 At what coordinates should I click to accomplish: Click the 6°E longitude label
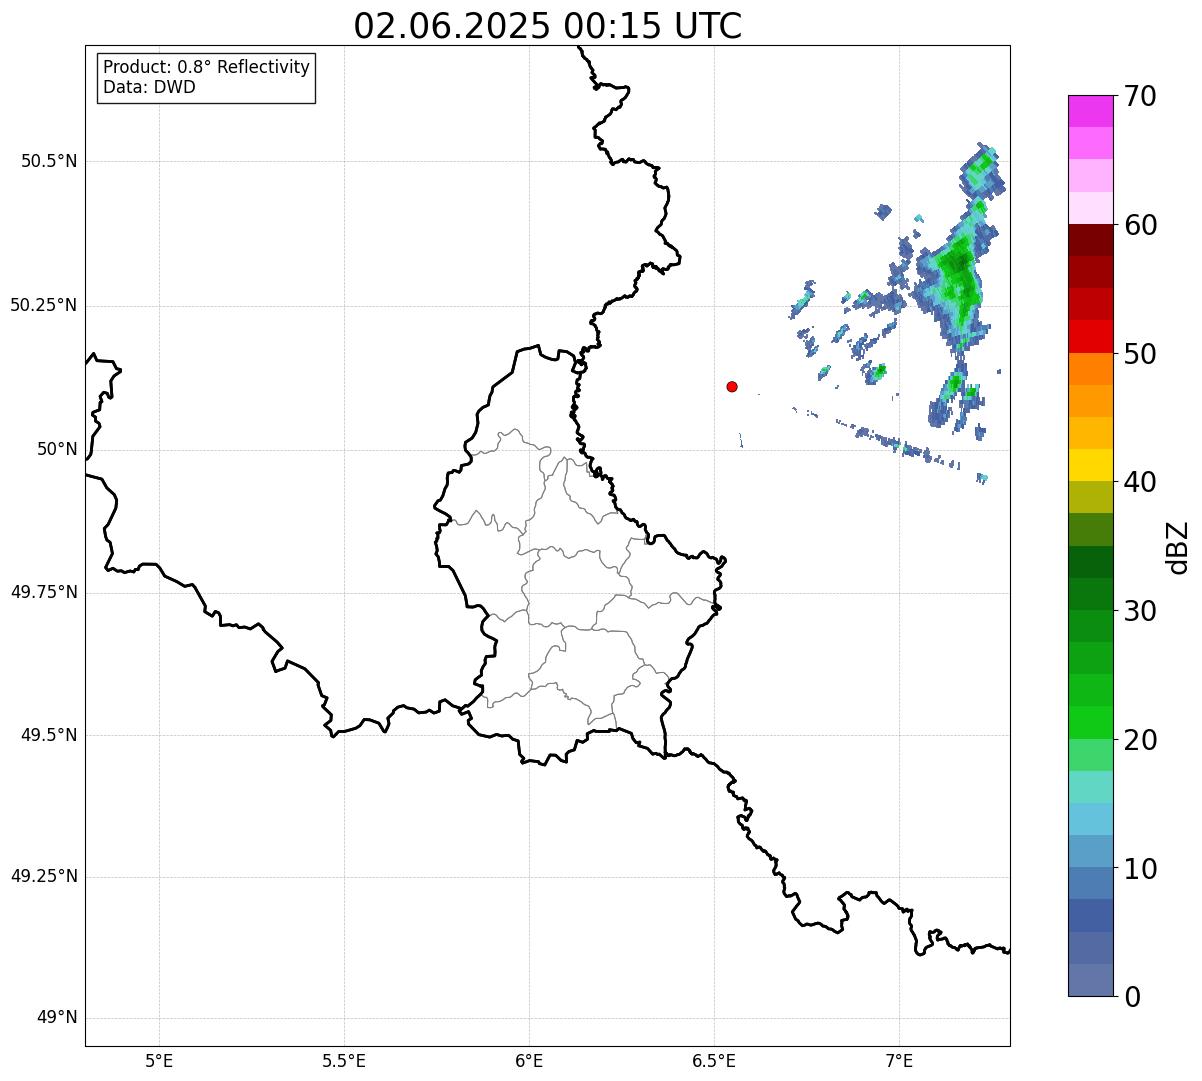tap(529, 1061)
